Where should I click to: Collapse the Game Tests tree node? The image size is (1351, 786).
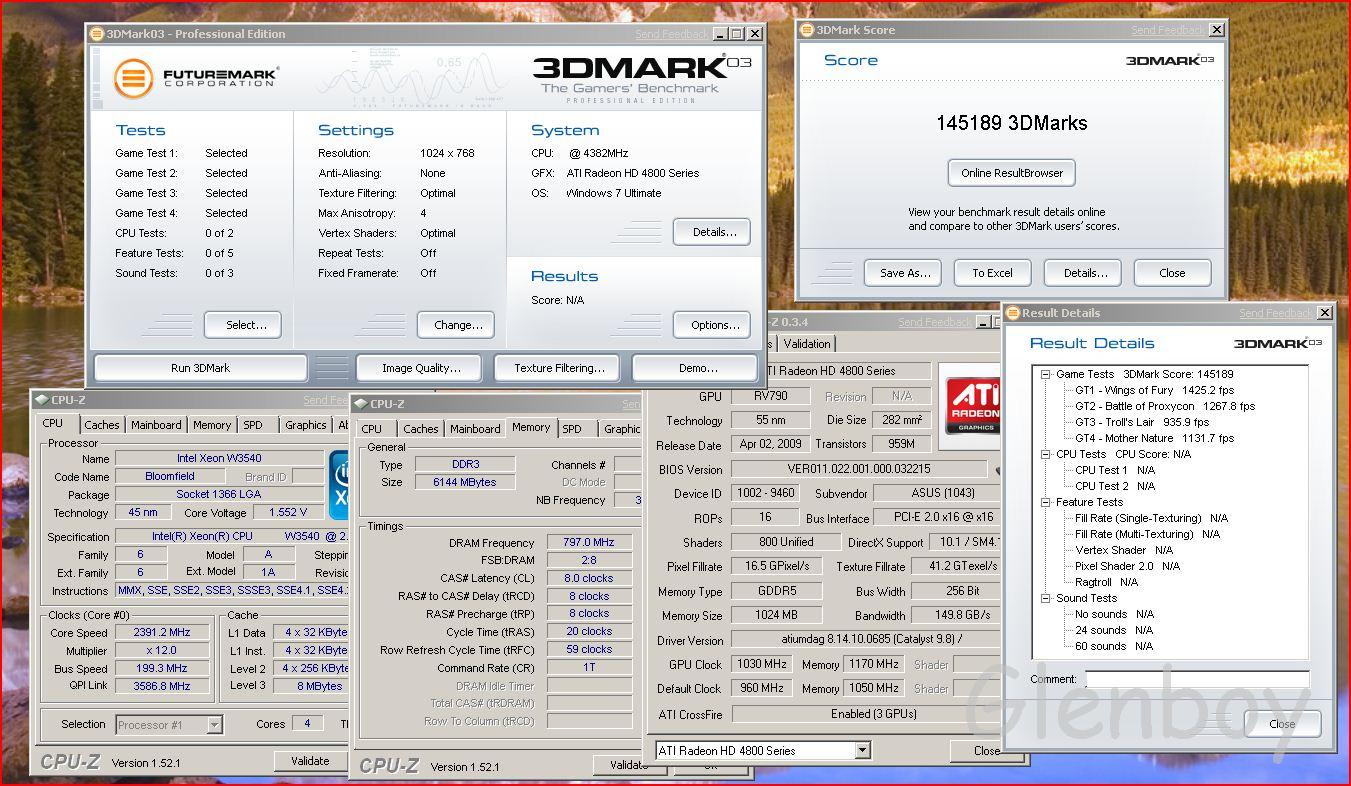1046,374
